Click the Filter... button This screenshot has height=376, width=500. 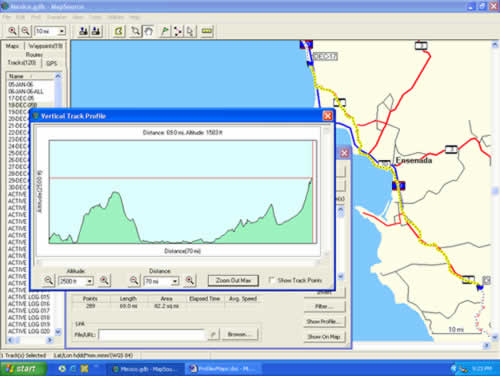(x=324, y=306)
